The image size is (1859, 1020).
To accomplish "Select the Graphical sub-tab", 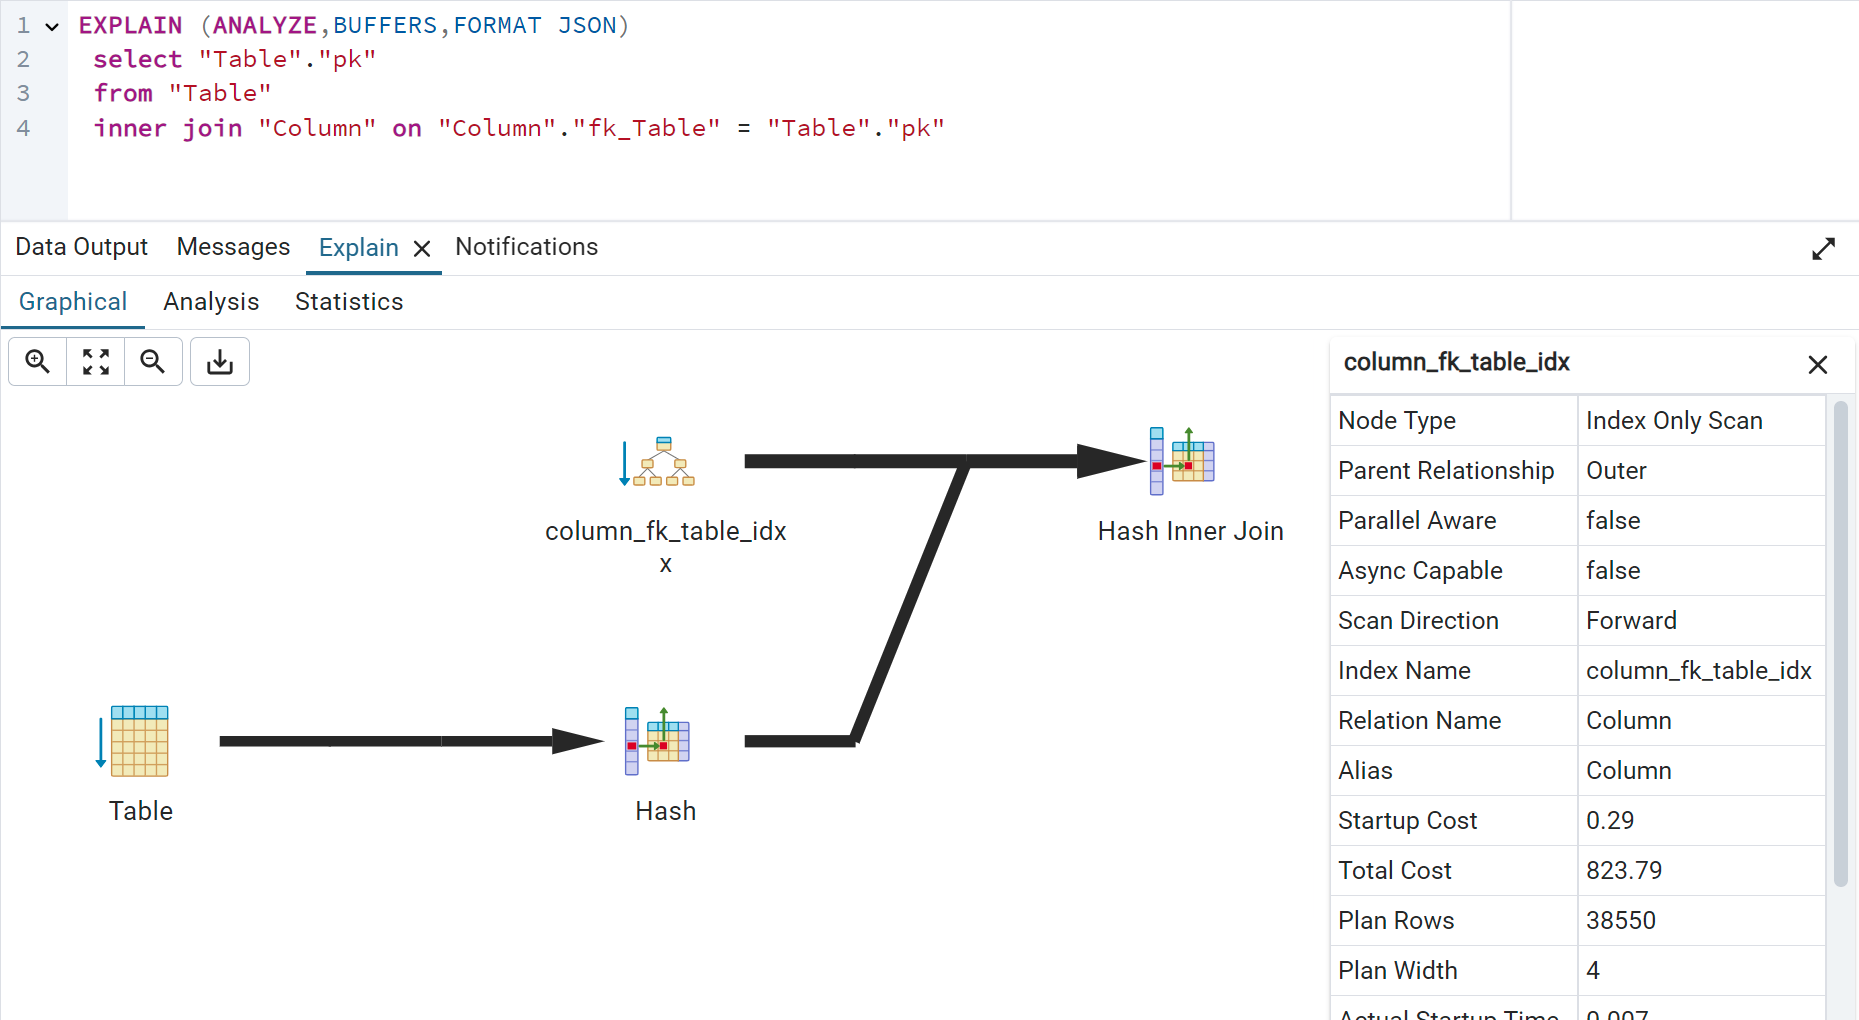I will (73, 302).
